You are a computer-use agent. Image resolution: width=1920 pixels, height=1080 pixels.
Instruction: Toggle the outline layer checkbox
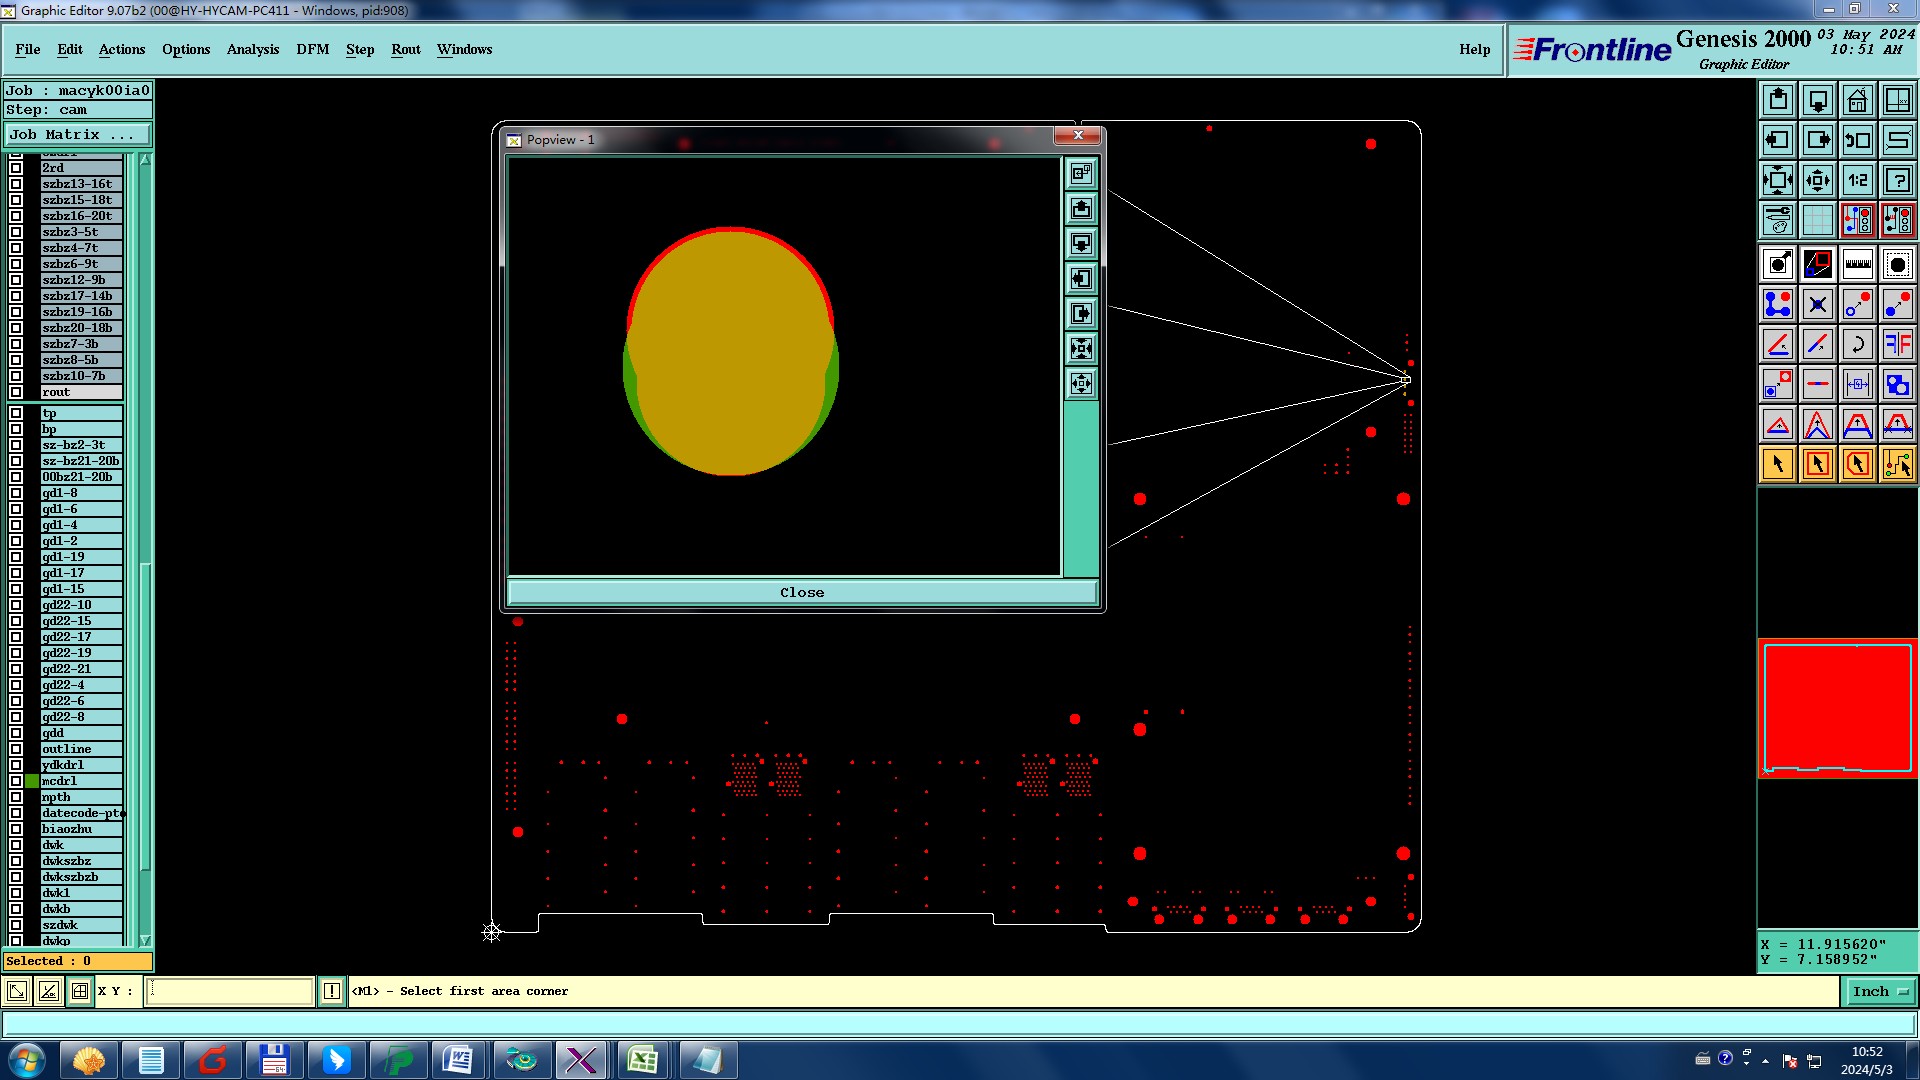pos(16,749)
